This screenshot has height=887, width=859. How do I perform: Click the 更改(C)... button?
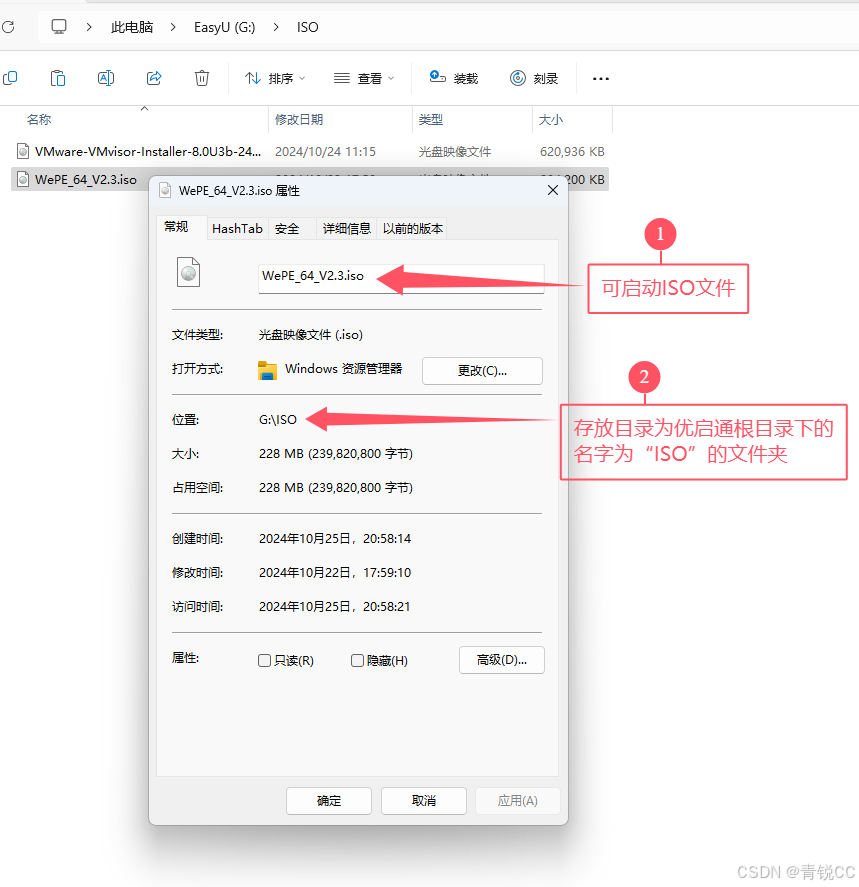(482, 371)
